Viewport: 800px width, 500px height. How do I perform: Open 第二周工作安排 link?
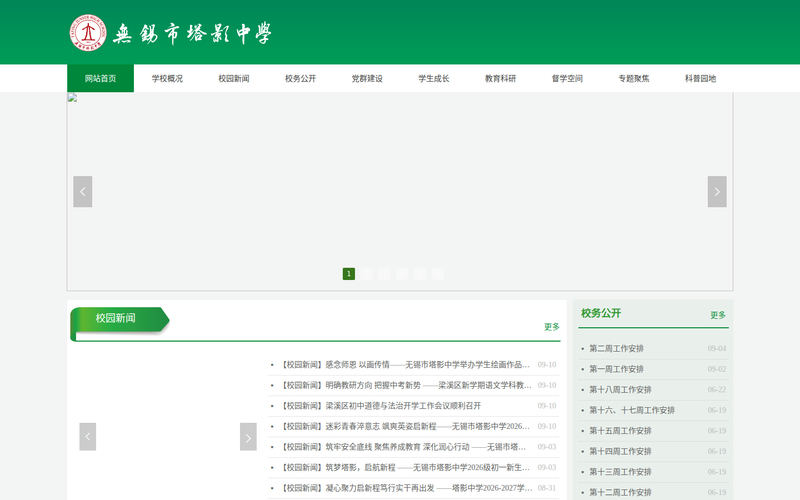[x=616, y=348]
